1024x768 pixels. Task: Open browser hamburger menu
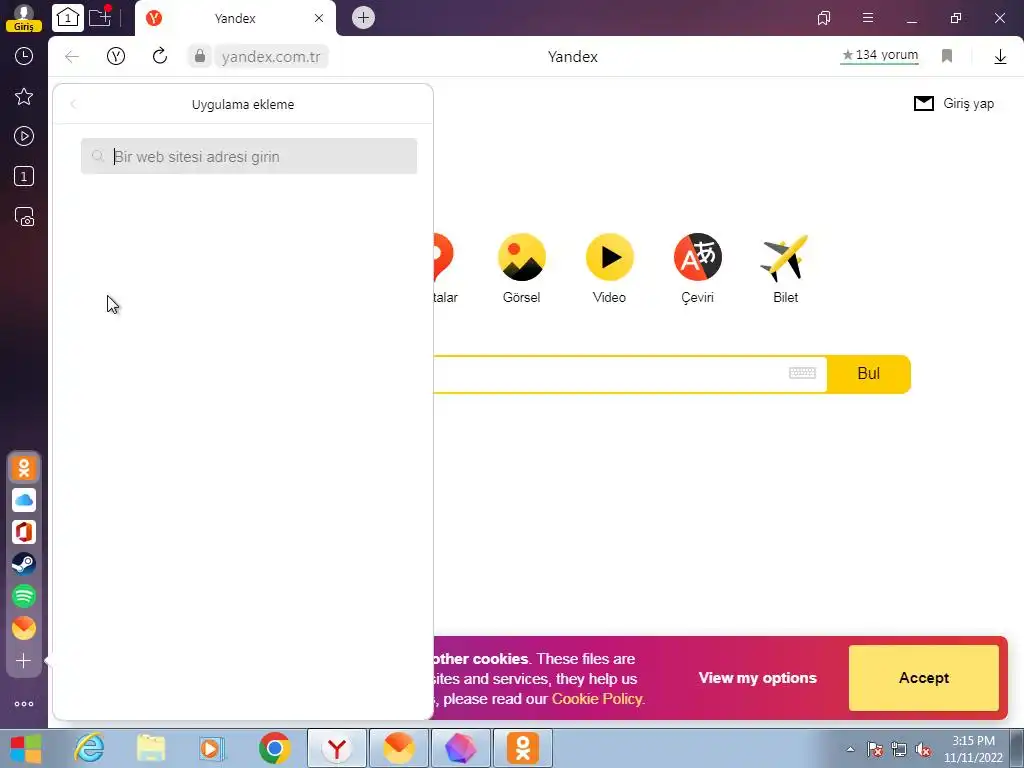click(x=868, y=18)
